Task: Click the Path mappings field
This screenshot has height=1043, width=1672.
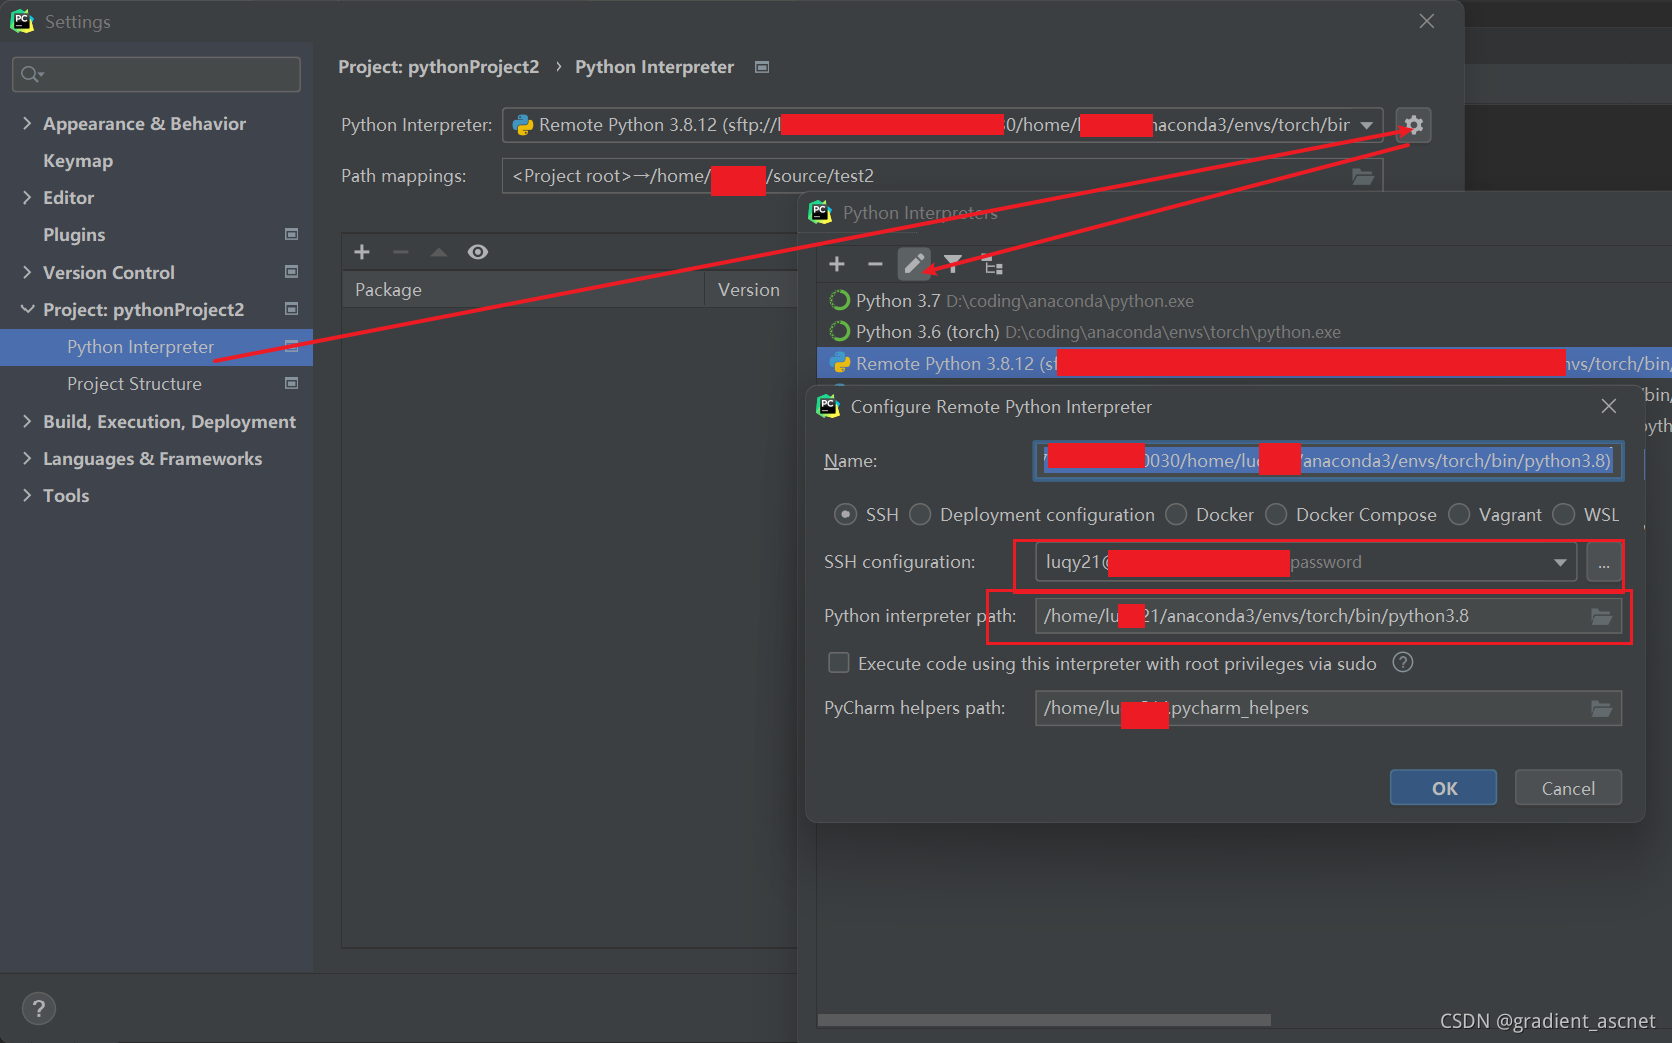Action: click(x=942, y=176)
